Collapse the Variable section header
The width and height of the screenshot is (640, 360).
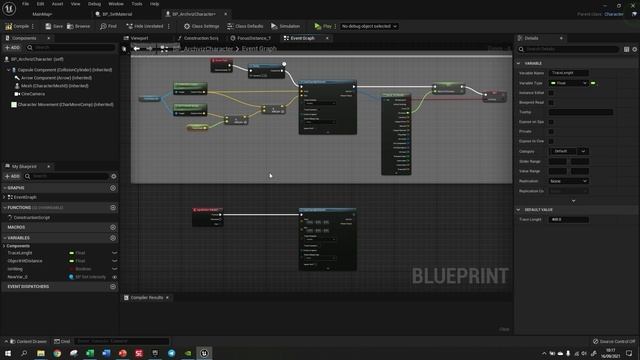tap(519, 63)
